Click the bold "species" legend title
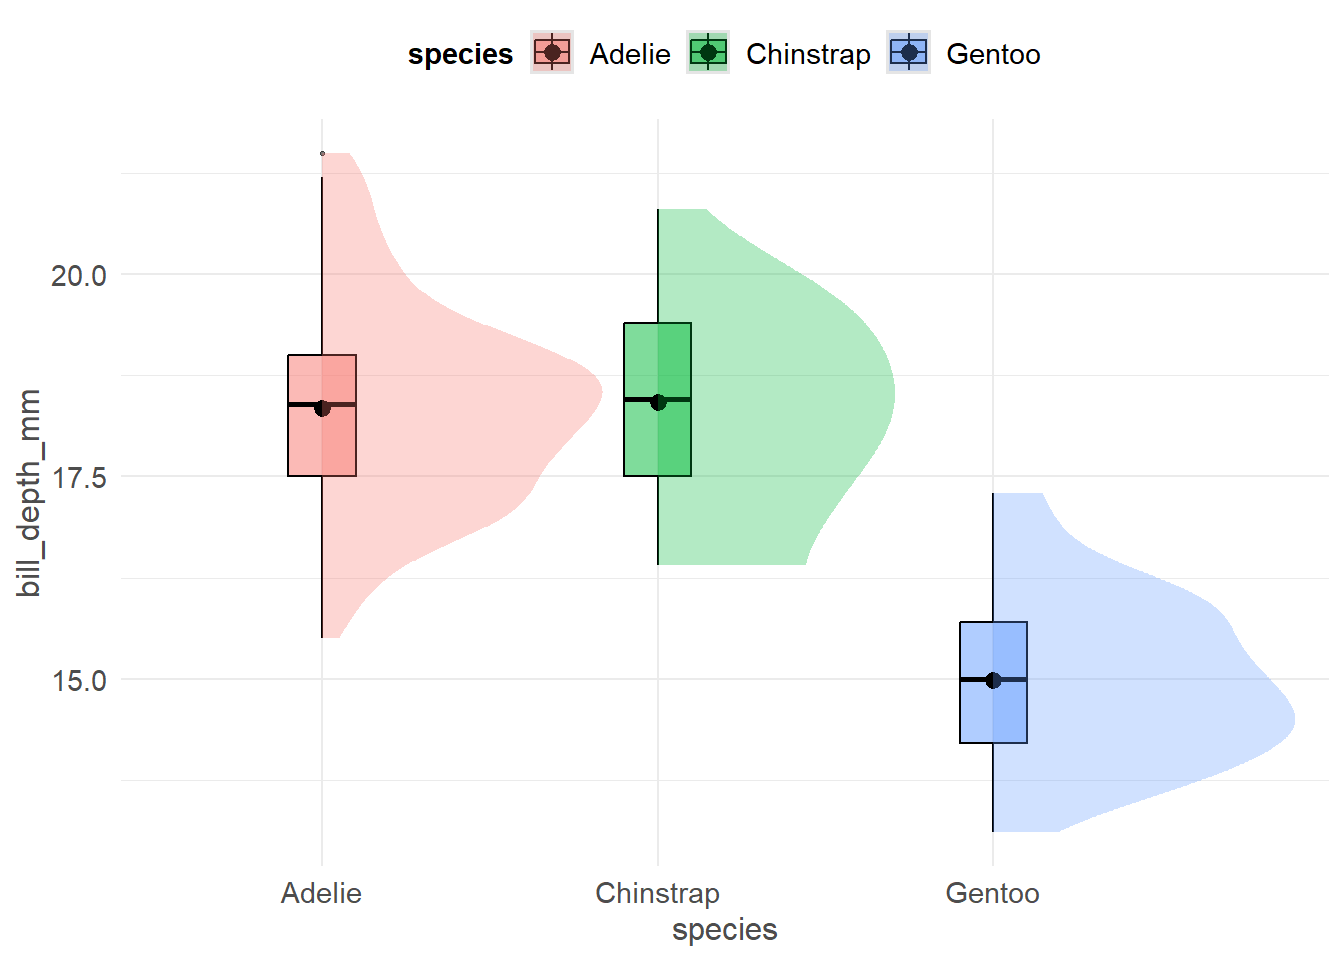1344x960 pixels. [460, 54]
